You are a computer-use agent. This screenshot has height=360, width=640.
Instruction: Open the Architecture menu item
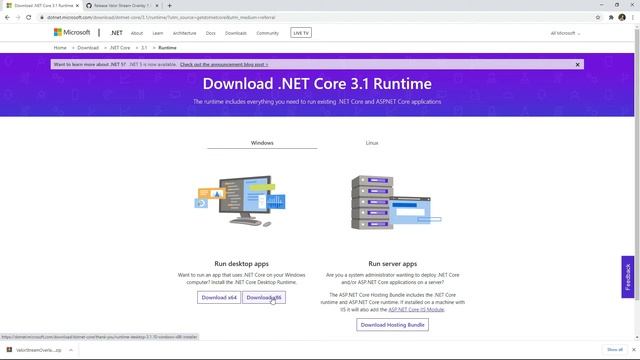point(184,33)
